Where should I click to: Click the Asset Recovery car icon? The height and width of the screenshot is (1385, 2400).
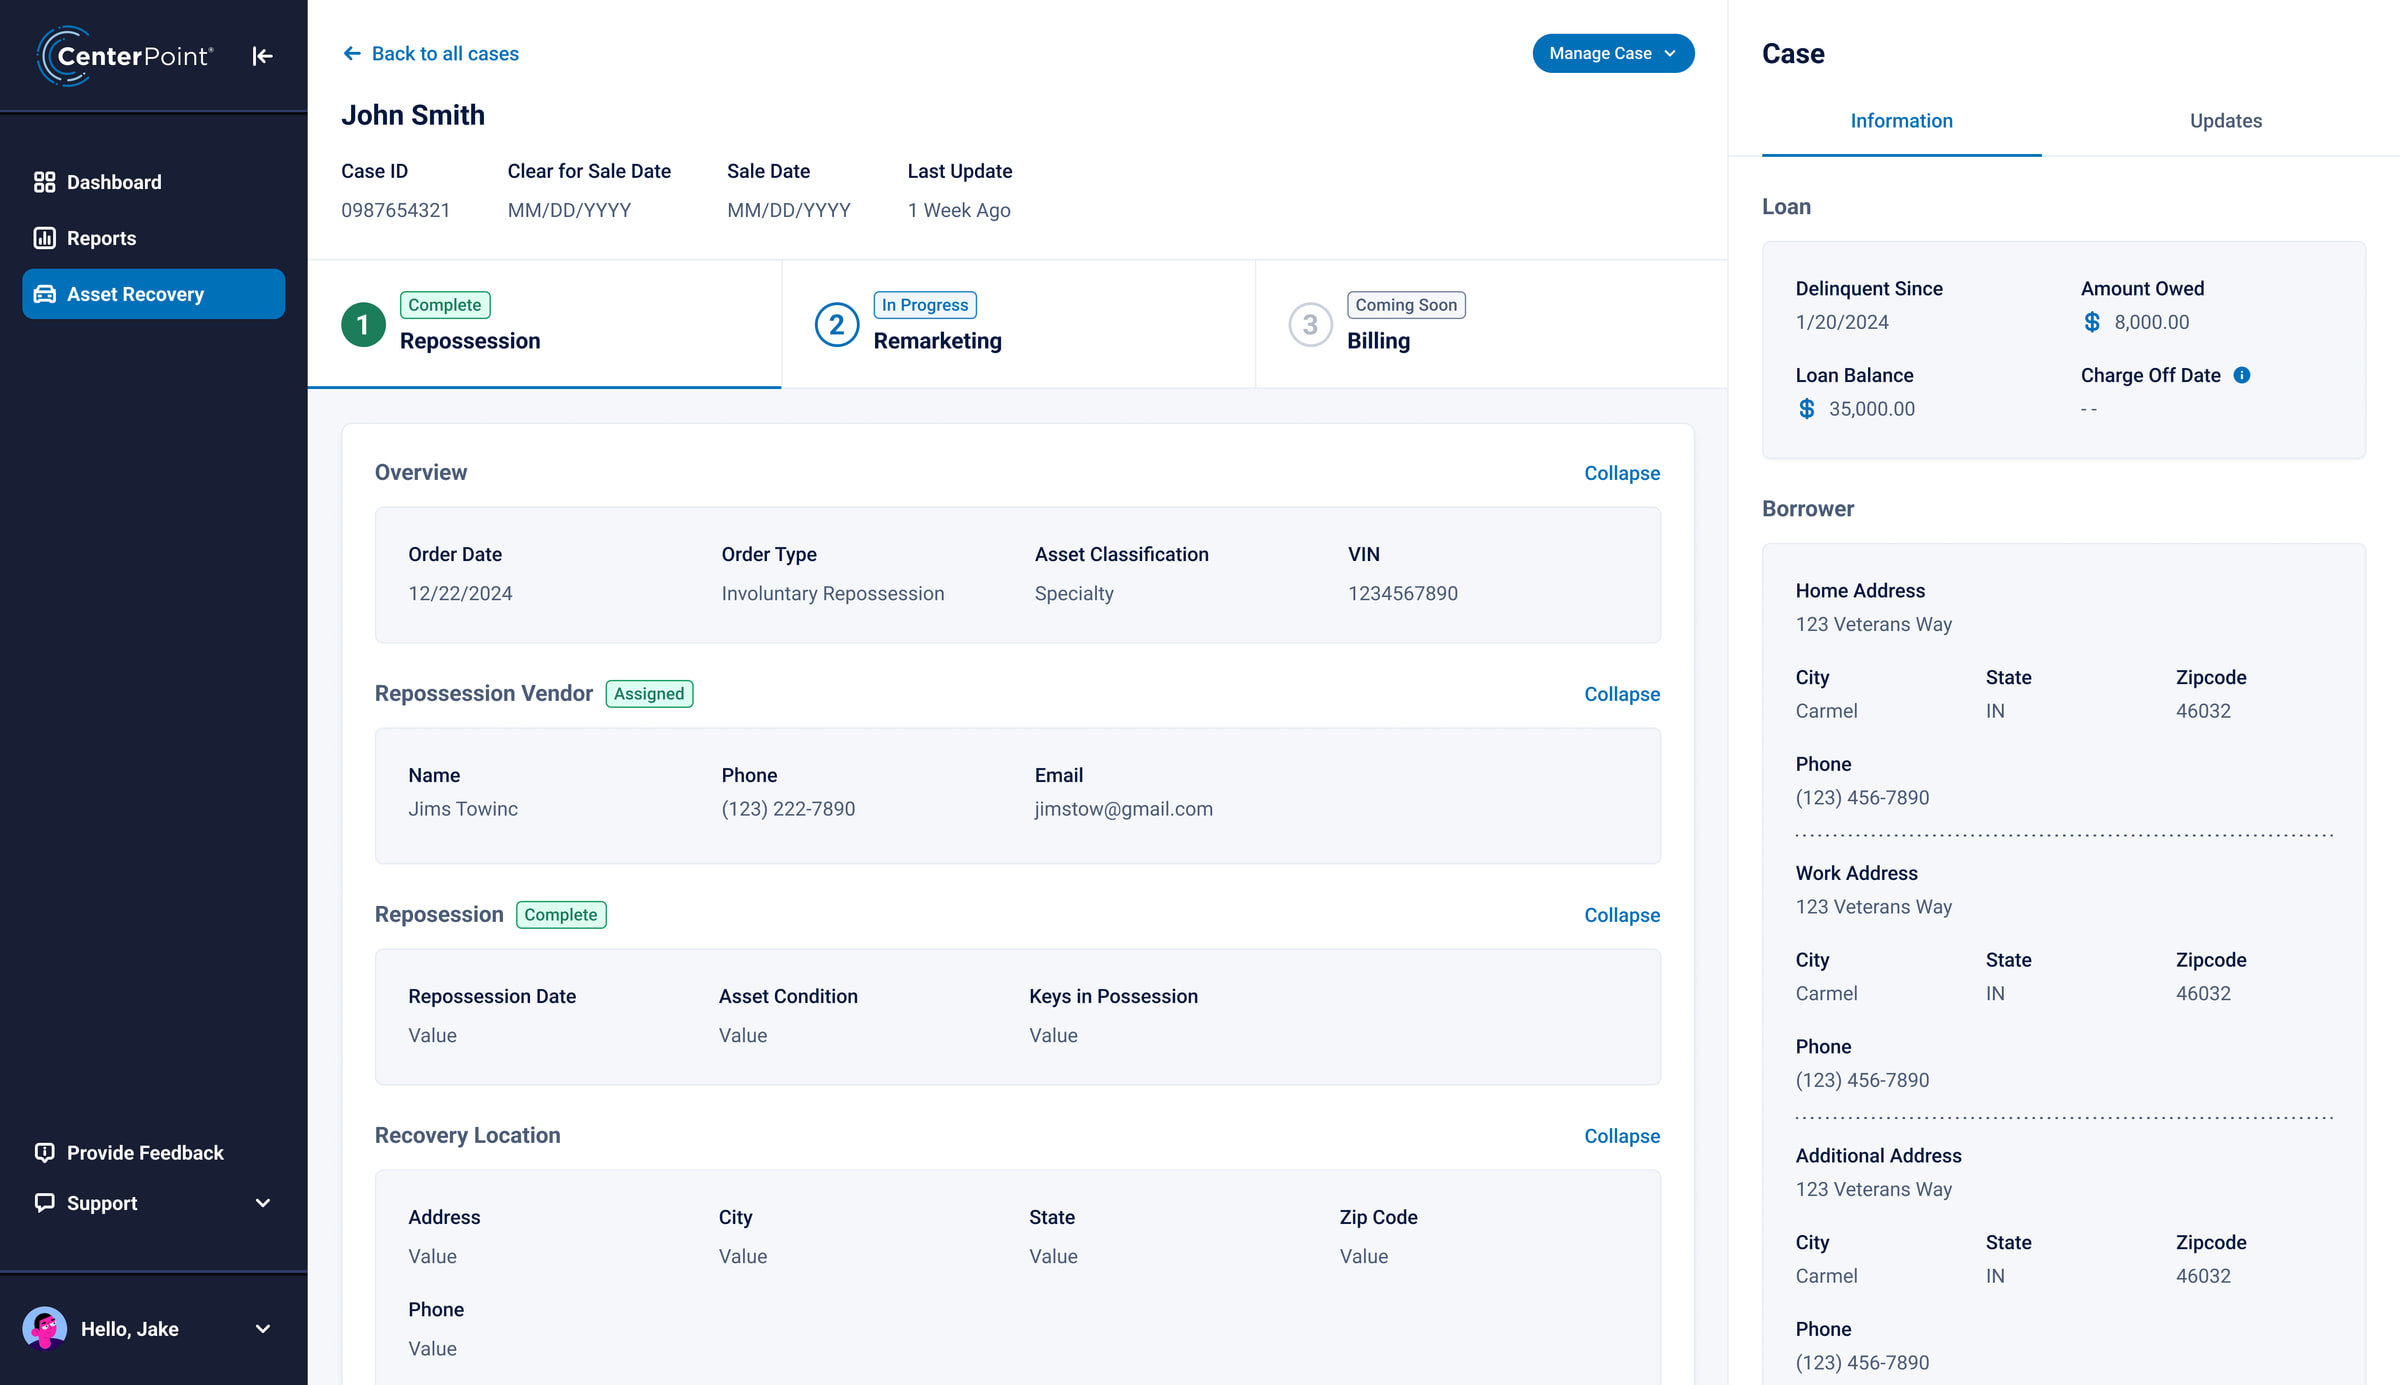(x=44, y=294)
